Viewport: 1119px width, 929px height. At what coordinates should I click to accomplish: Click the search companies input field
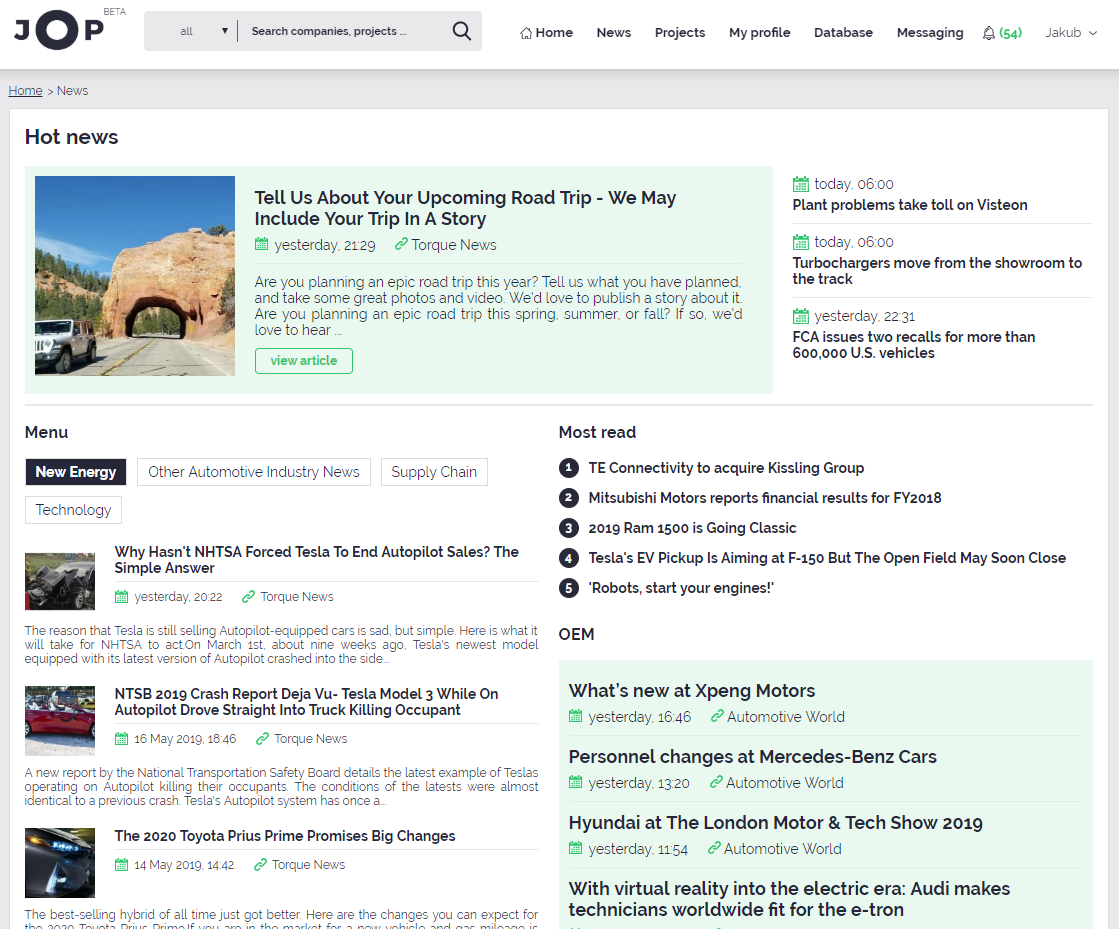click(345, 31)
